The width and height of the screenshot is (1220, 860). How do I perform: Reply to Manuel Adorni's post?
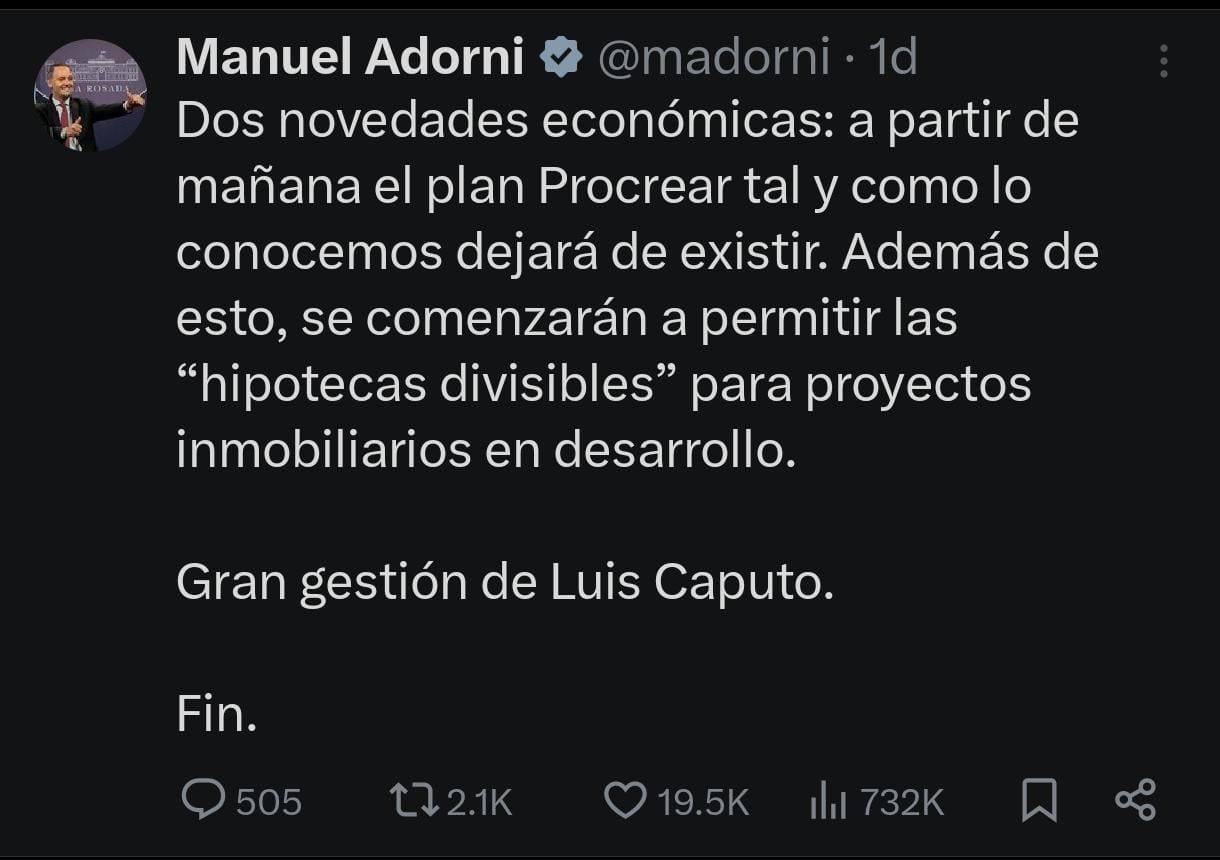pos(205,800)
